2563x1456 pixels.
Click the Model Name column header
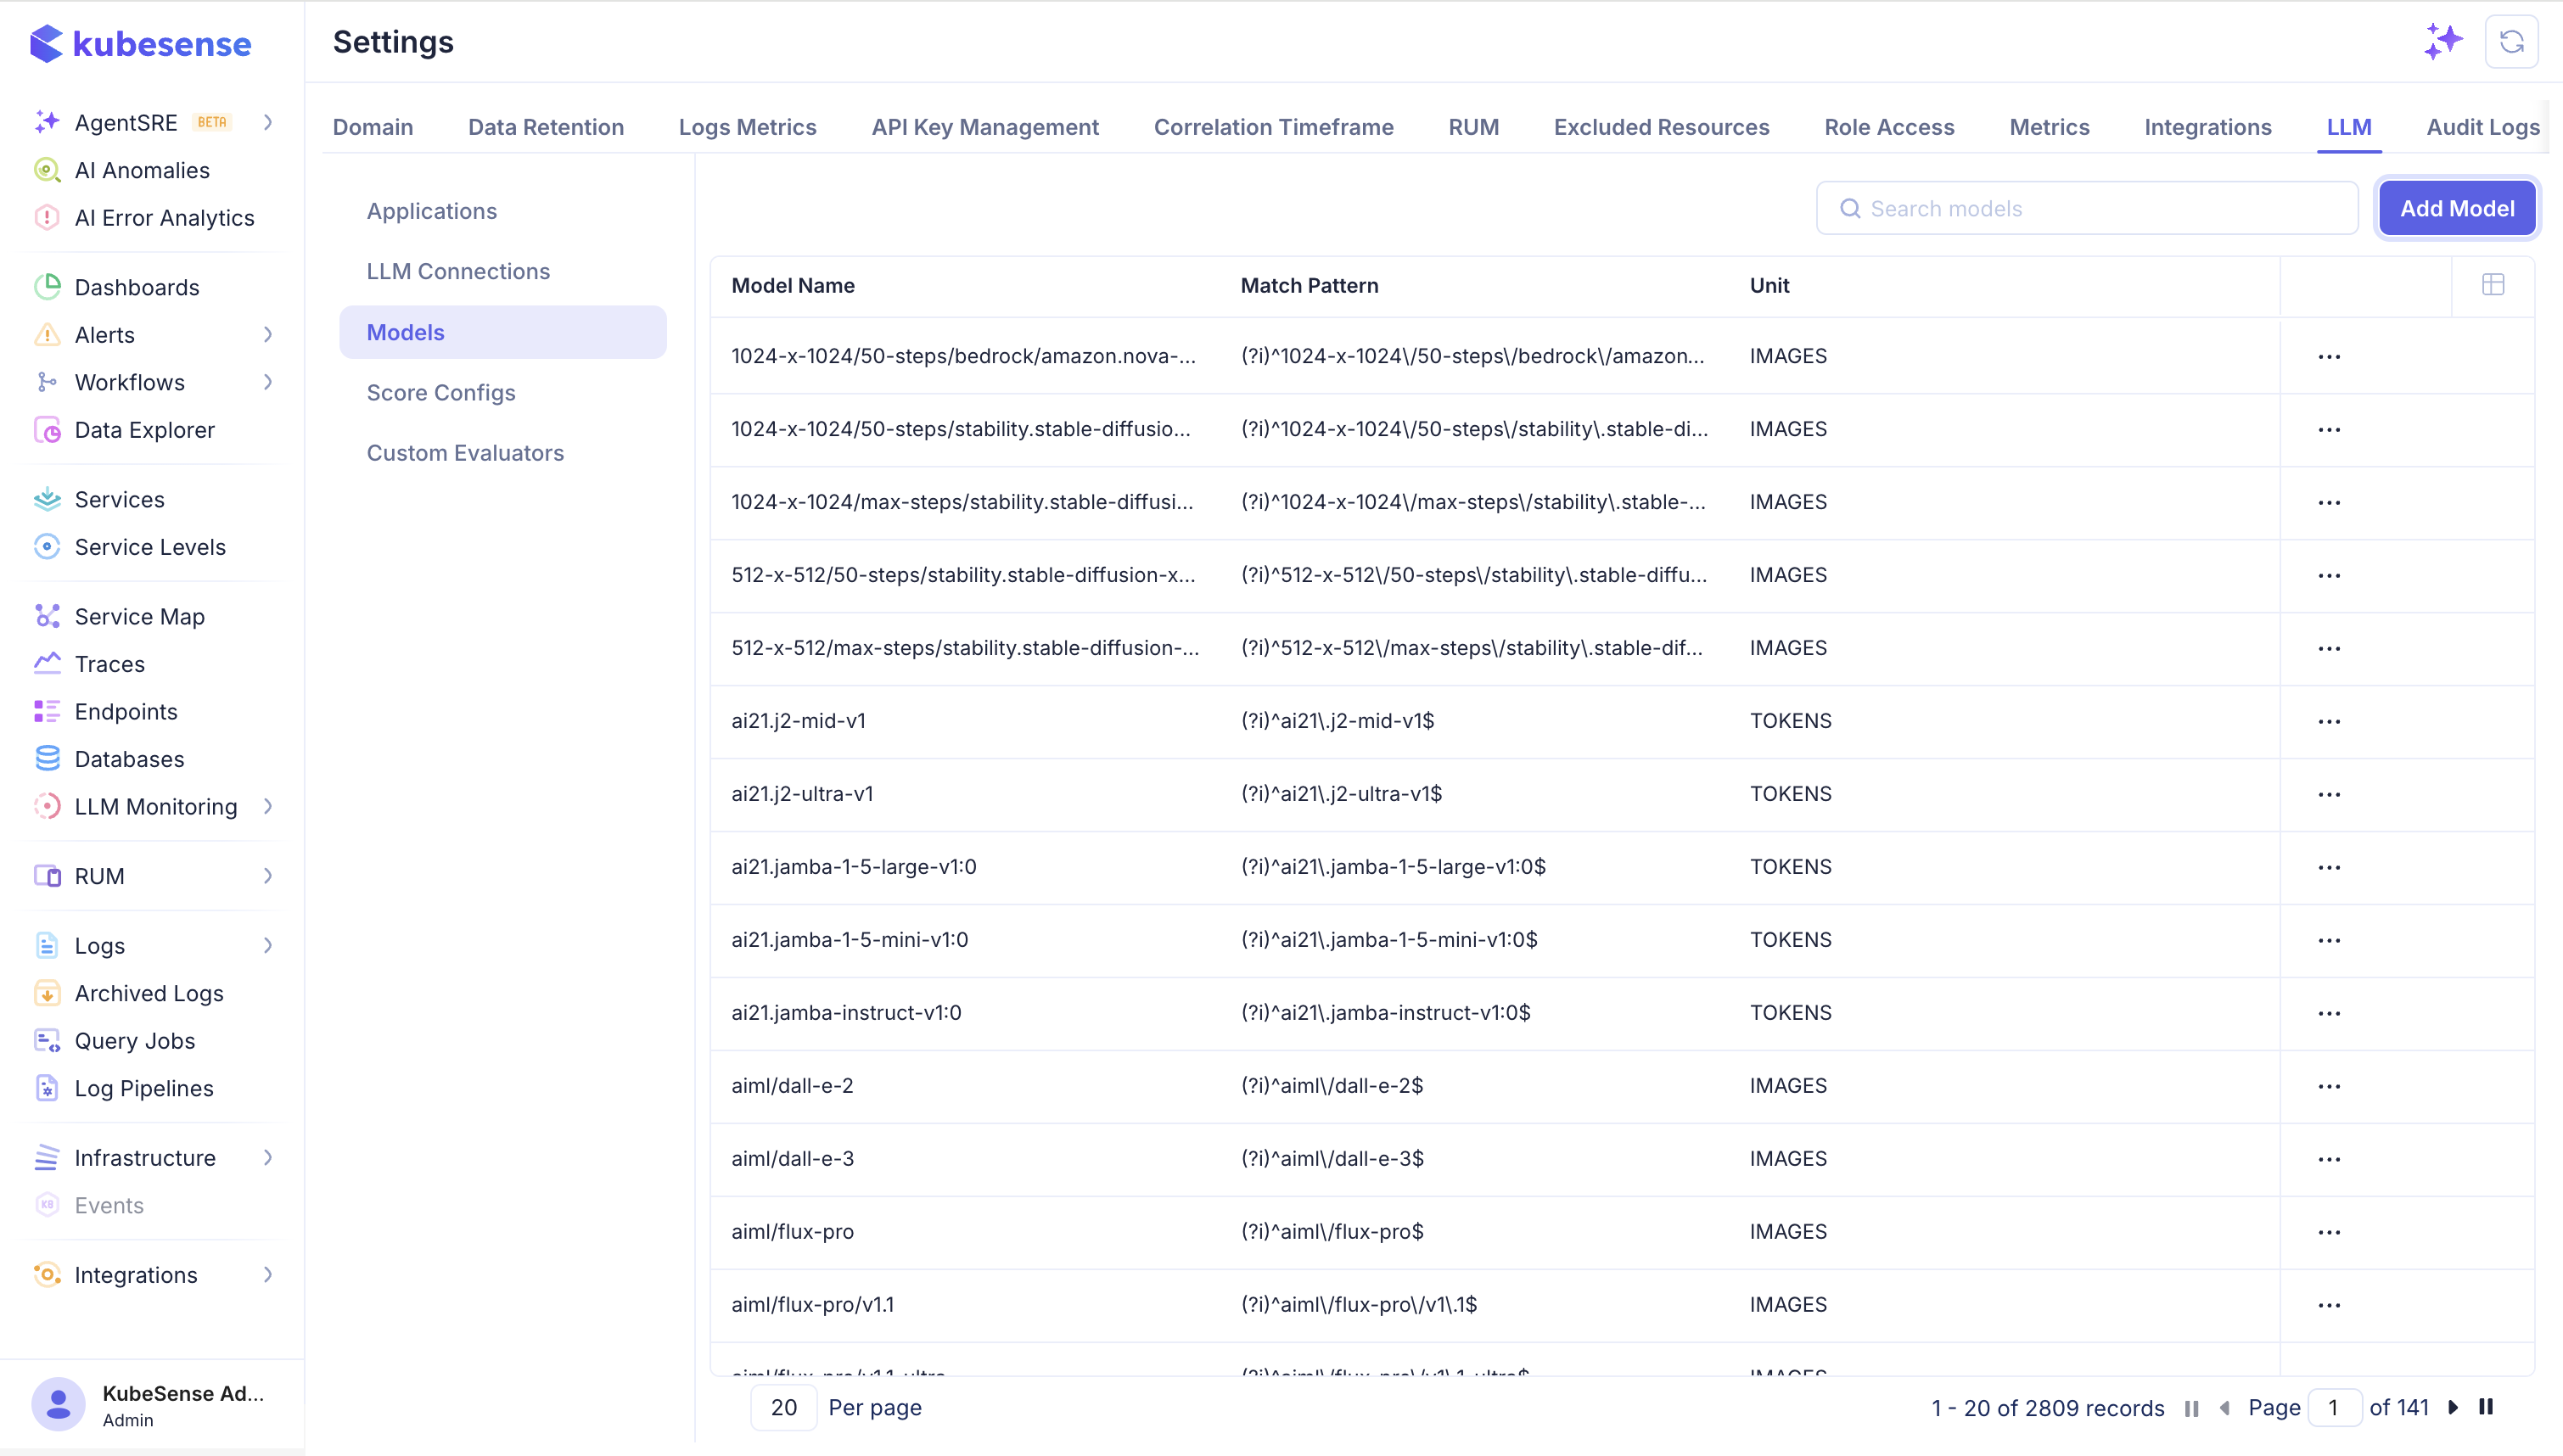[x=793, y=285]
